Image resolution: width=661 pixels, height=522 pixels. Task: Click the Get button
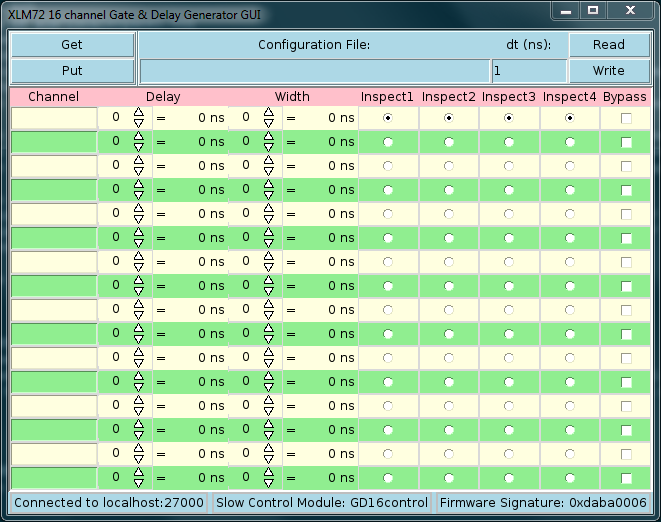(72, 45)
